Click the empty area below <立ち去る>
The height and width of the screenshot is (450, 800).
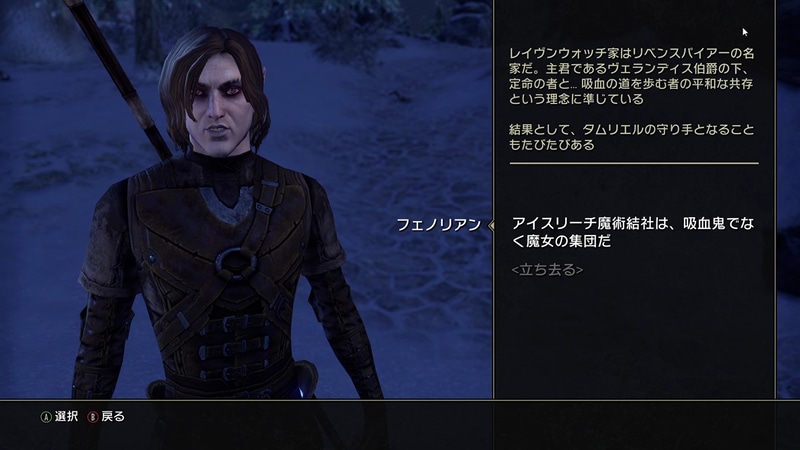[x=634, y=337]
